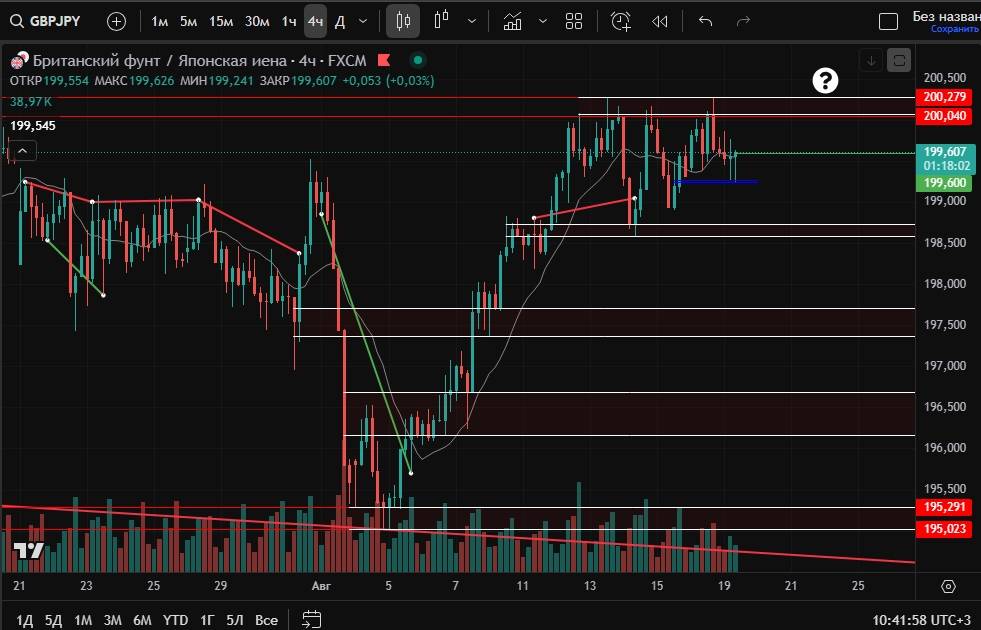The image size is (981, 630).
Task: Toggle the chart maximize pane button
Action: (899, 60)
